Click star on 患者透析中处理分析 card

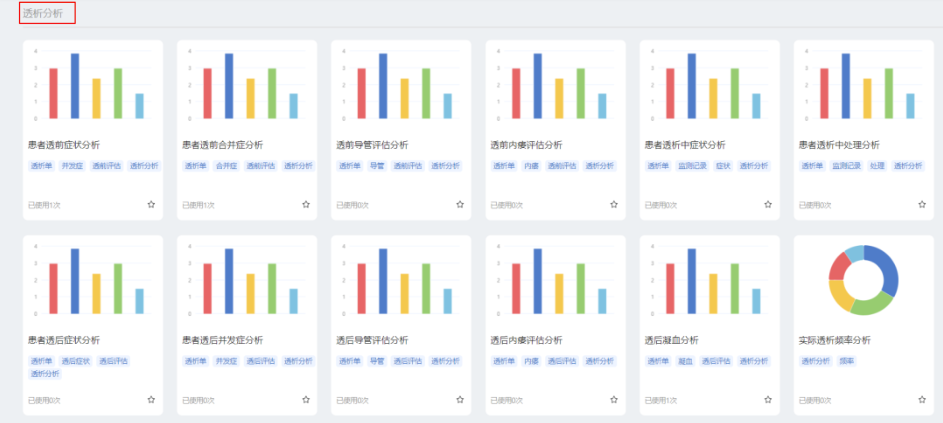tap(922, 204)
